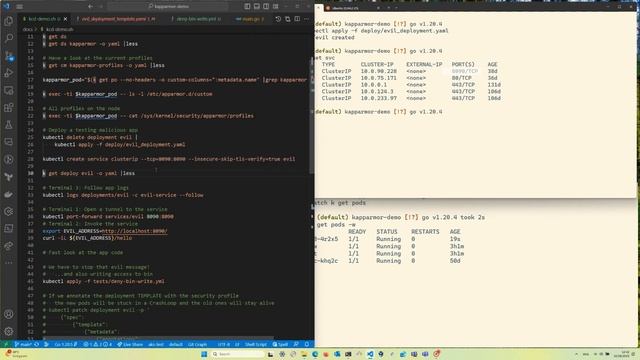Open Microsoft Edge from taskbar

click(x=315, y=354)
